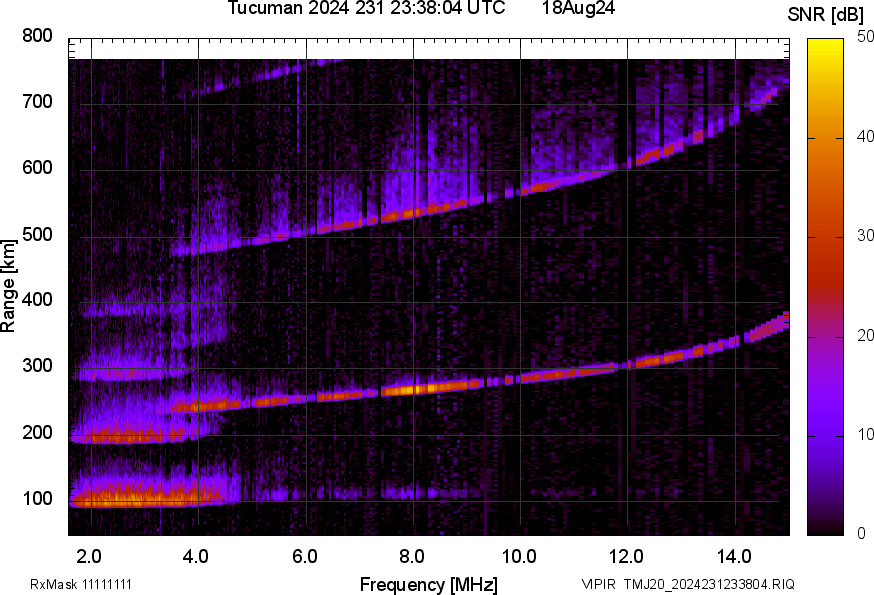Screen dimensions: 874x595
Task: Click the range tick label '400'
Action: (37, 300)
